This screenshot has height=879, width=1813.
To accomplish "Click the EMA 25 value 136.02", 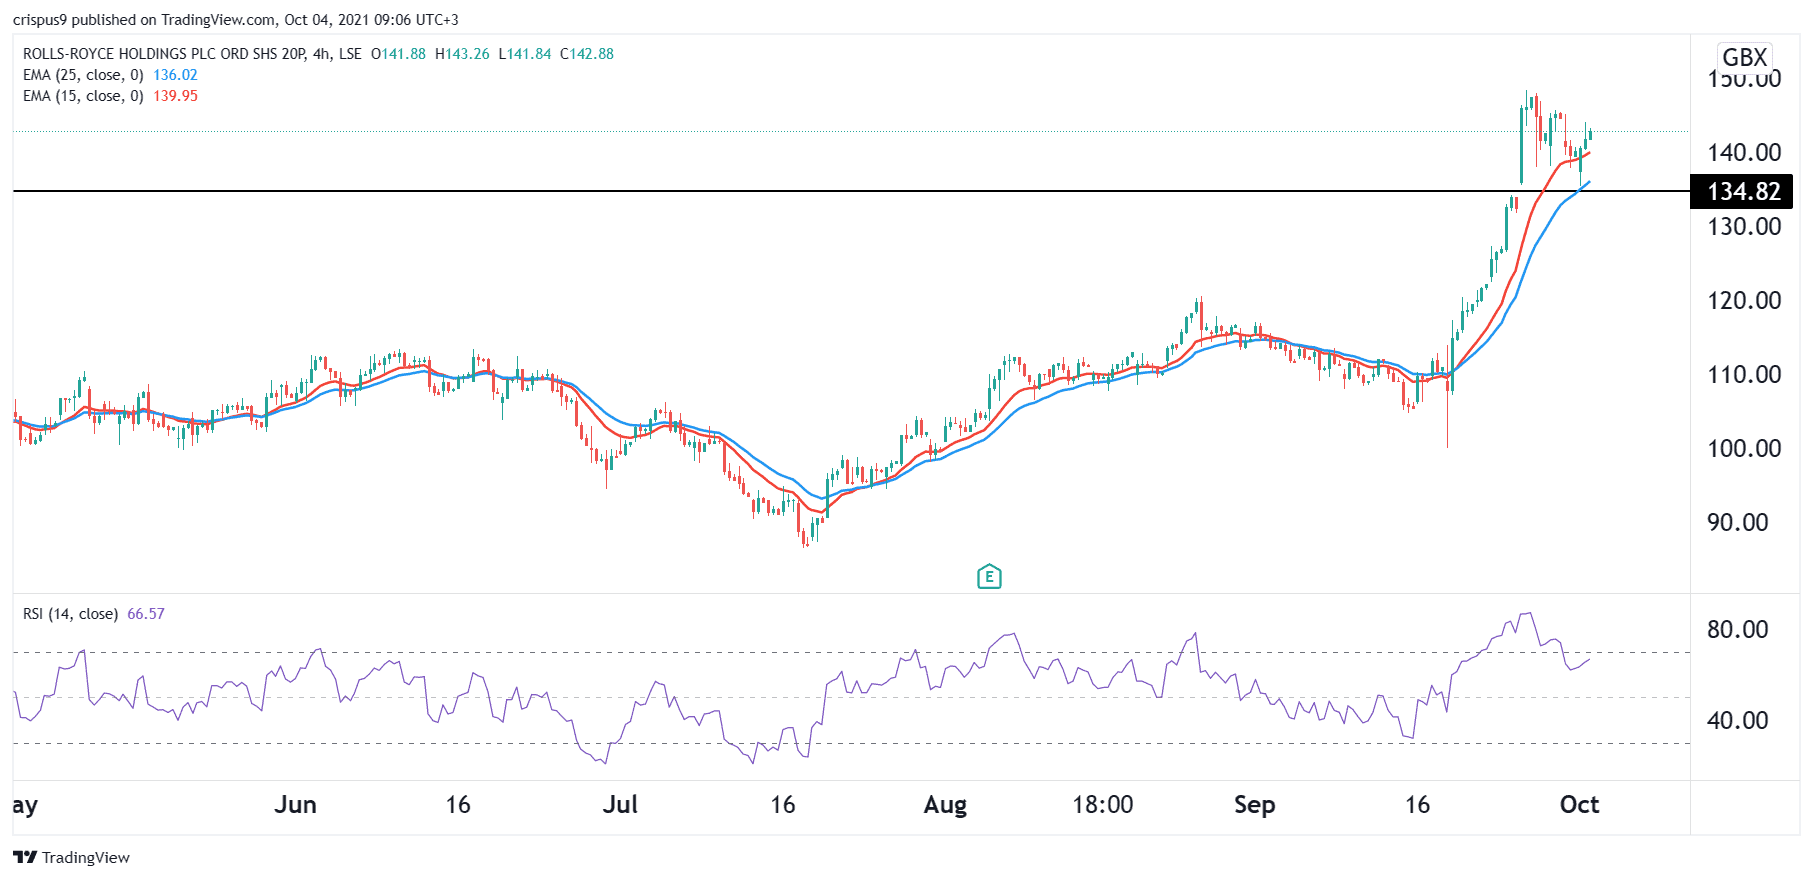I will click(175, 75).
